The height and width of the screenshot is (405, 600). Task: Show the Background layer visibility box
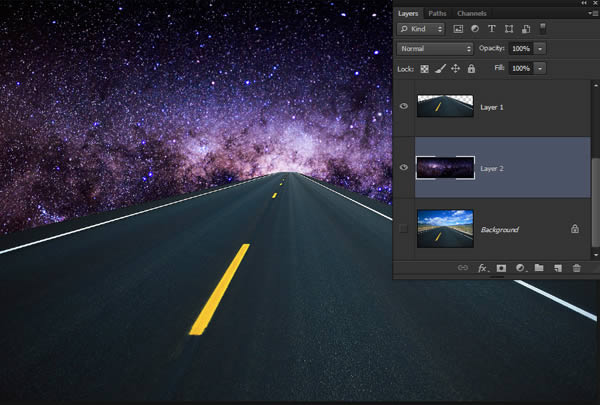pos(403,229)
